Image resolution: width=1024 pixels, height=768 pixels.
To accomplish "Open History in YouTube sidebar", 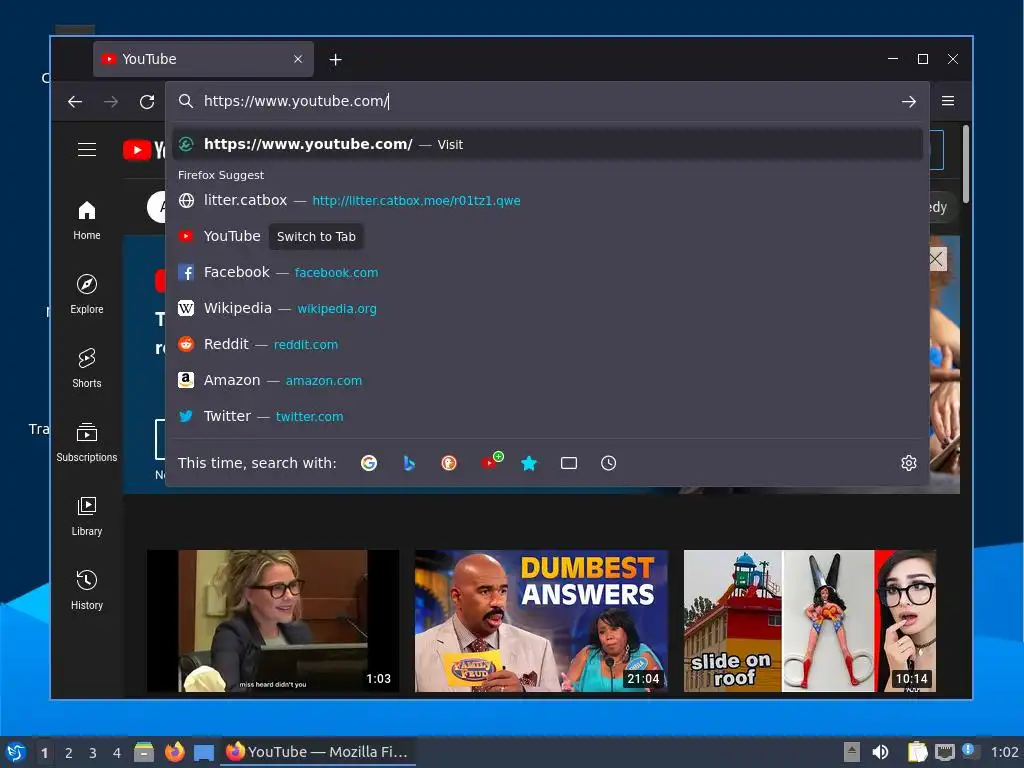I will click(x=87, y=590).
